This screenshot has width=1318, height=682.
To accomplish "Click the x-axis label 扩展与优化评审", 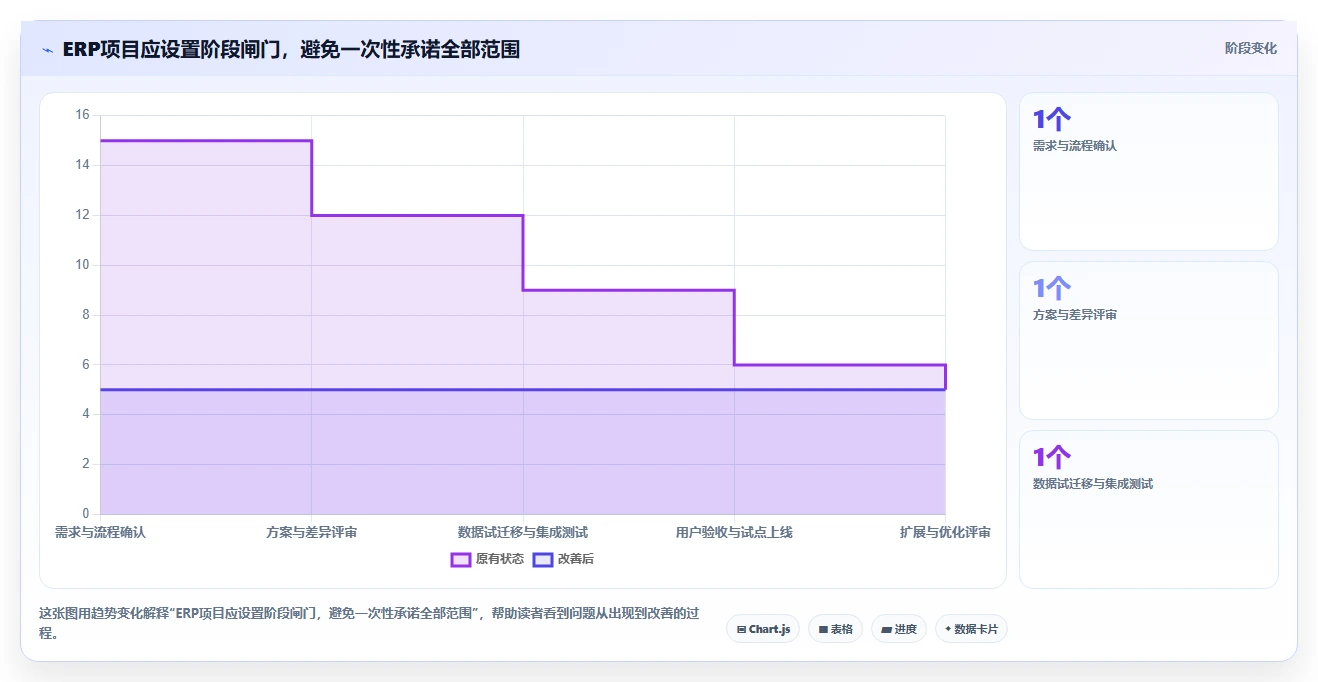I will point(945,532).
